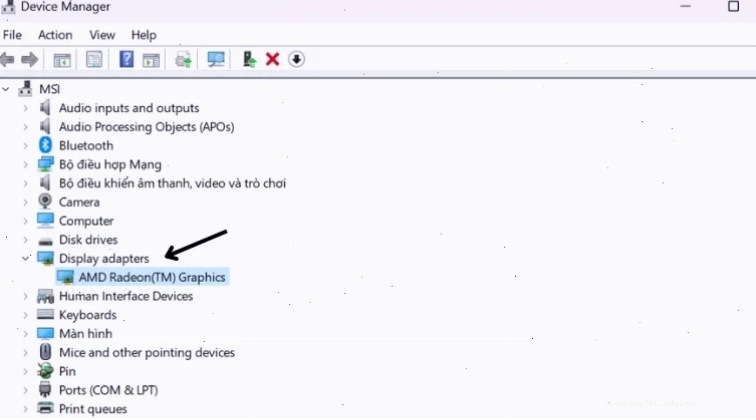Click the Audio Processing Objects speaker icon
Viewport: 756px width, 420px height.
pyautogui.click(x=45, y=126)
